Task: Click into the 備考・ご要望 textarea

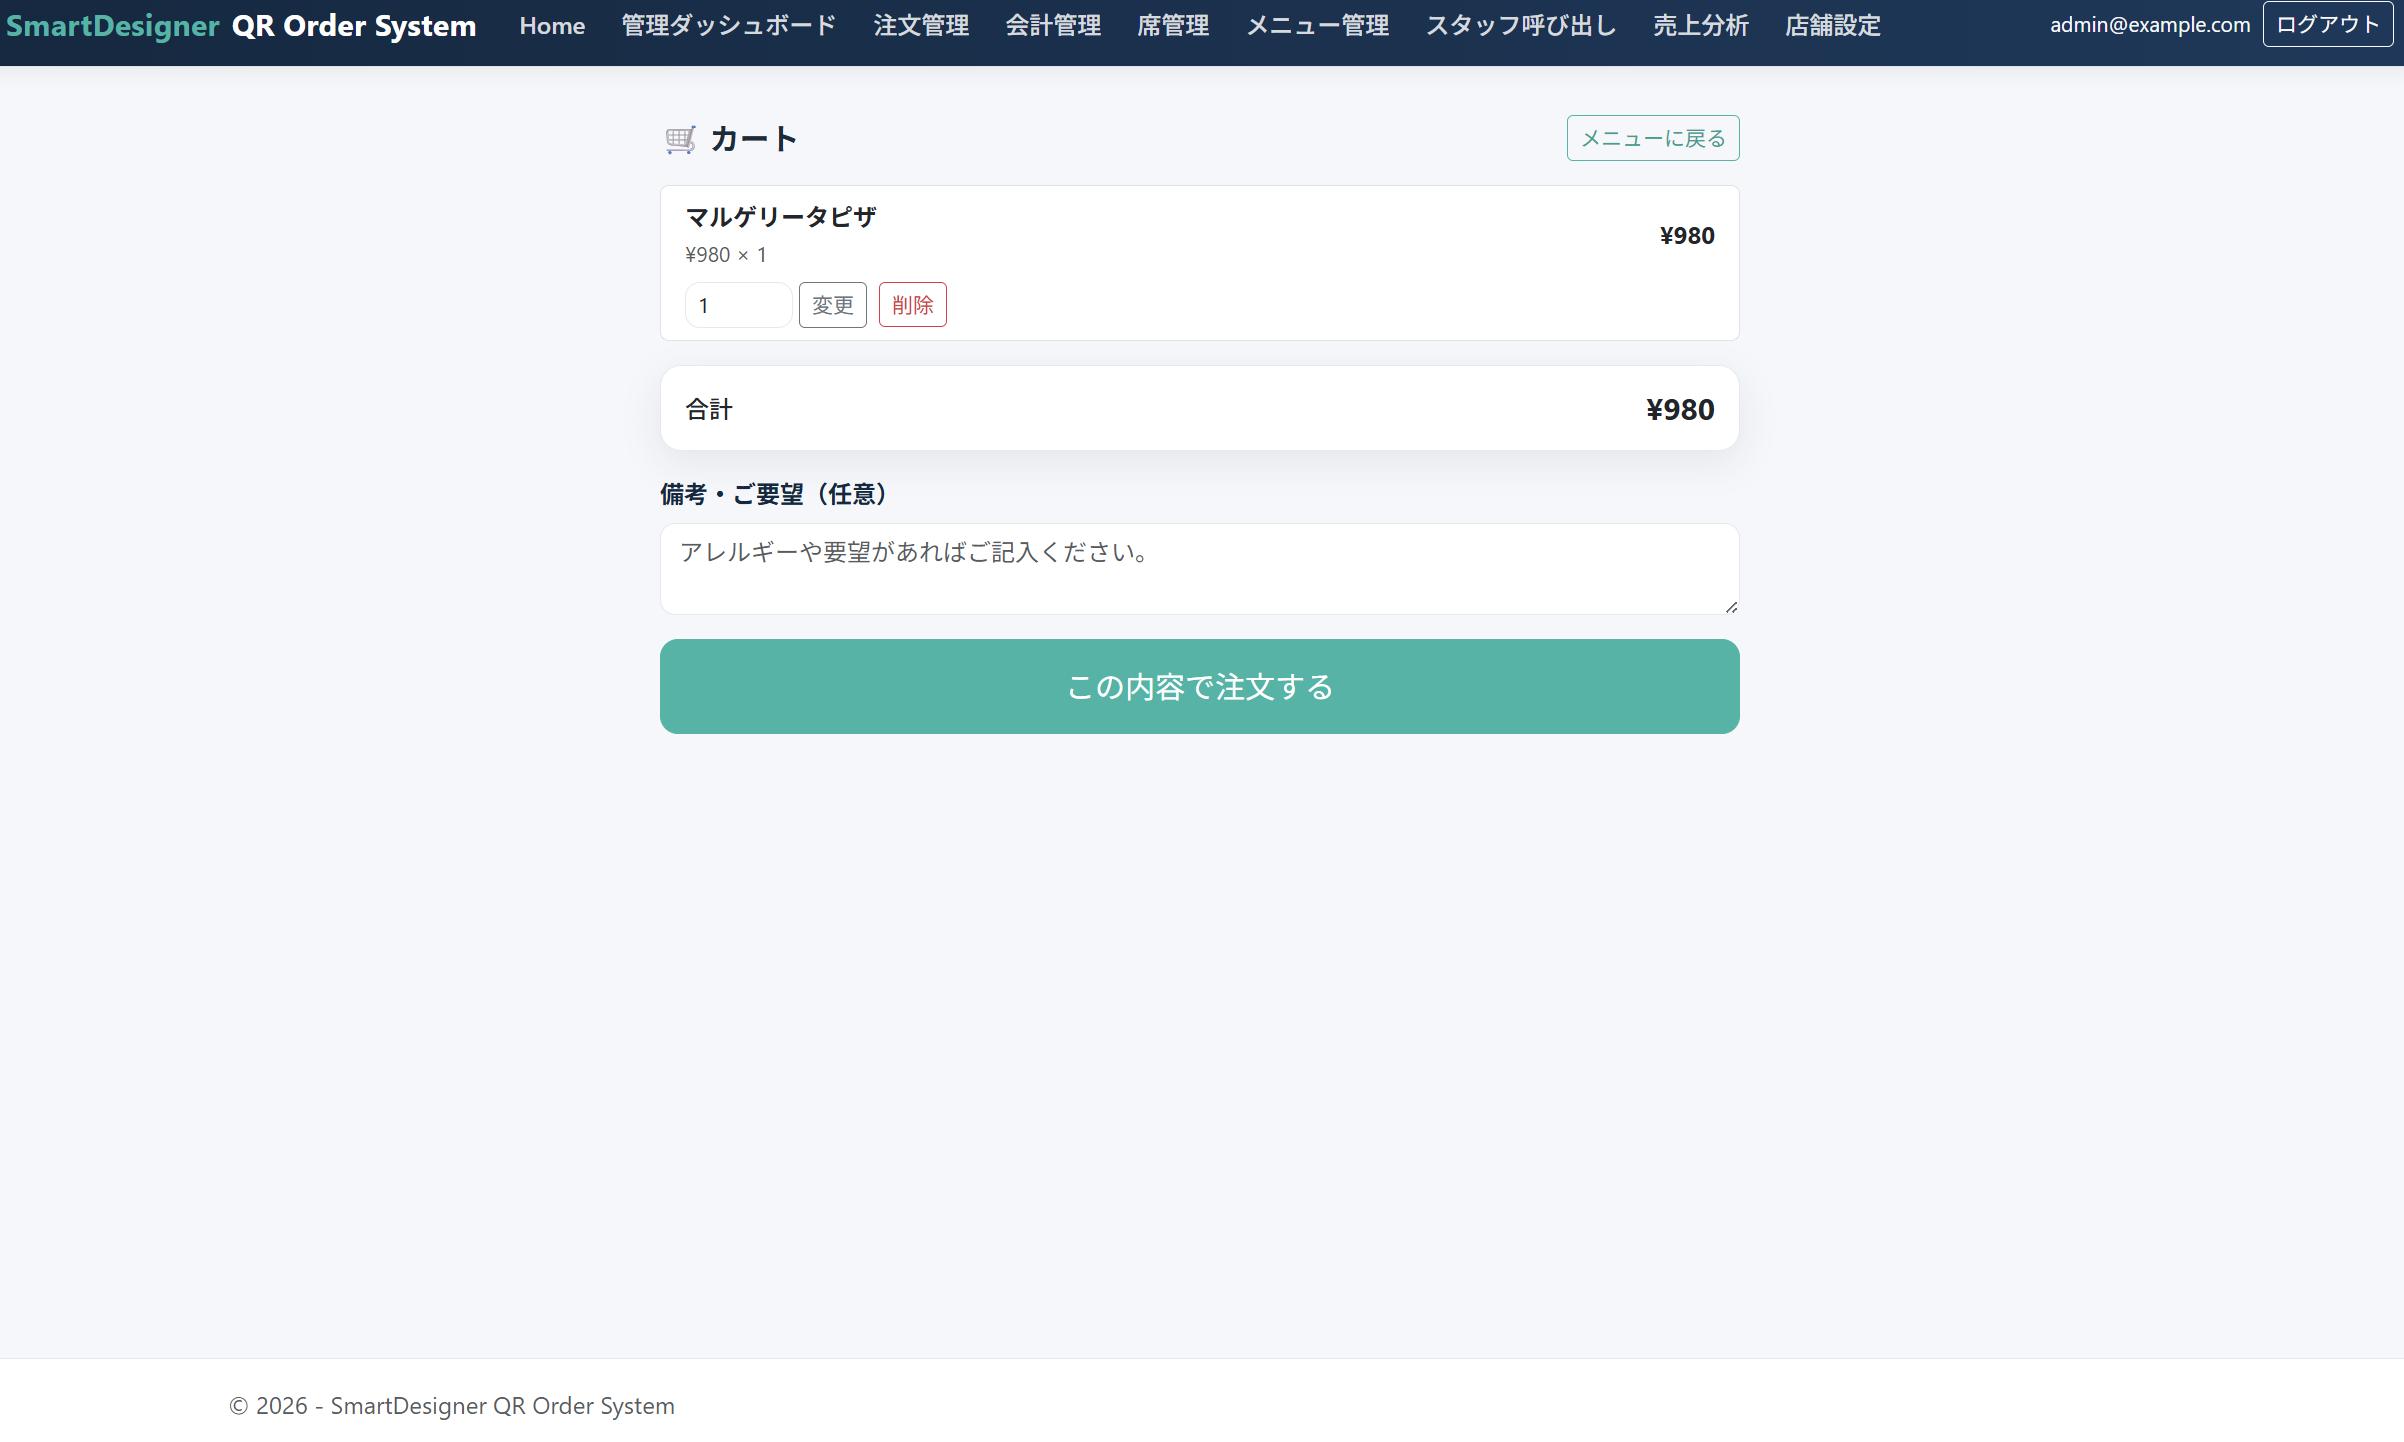Action: click(x=1200, y=569)
